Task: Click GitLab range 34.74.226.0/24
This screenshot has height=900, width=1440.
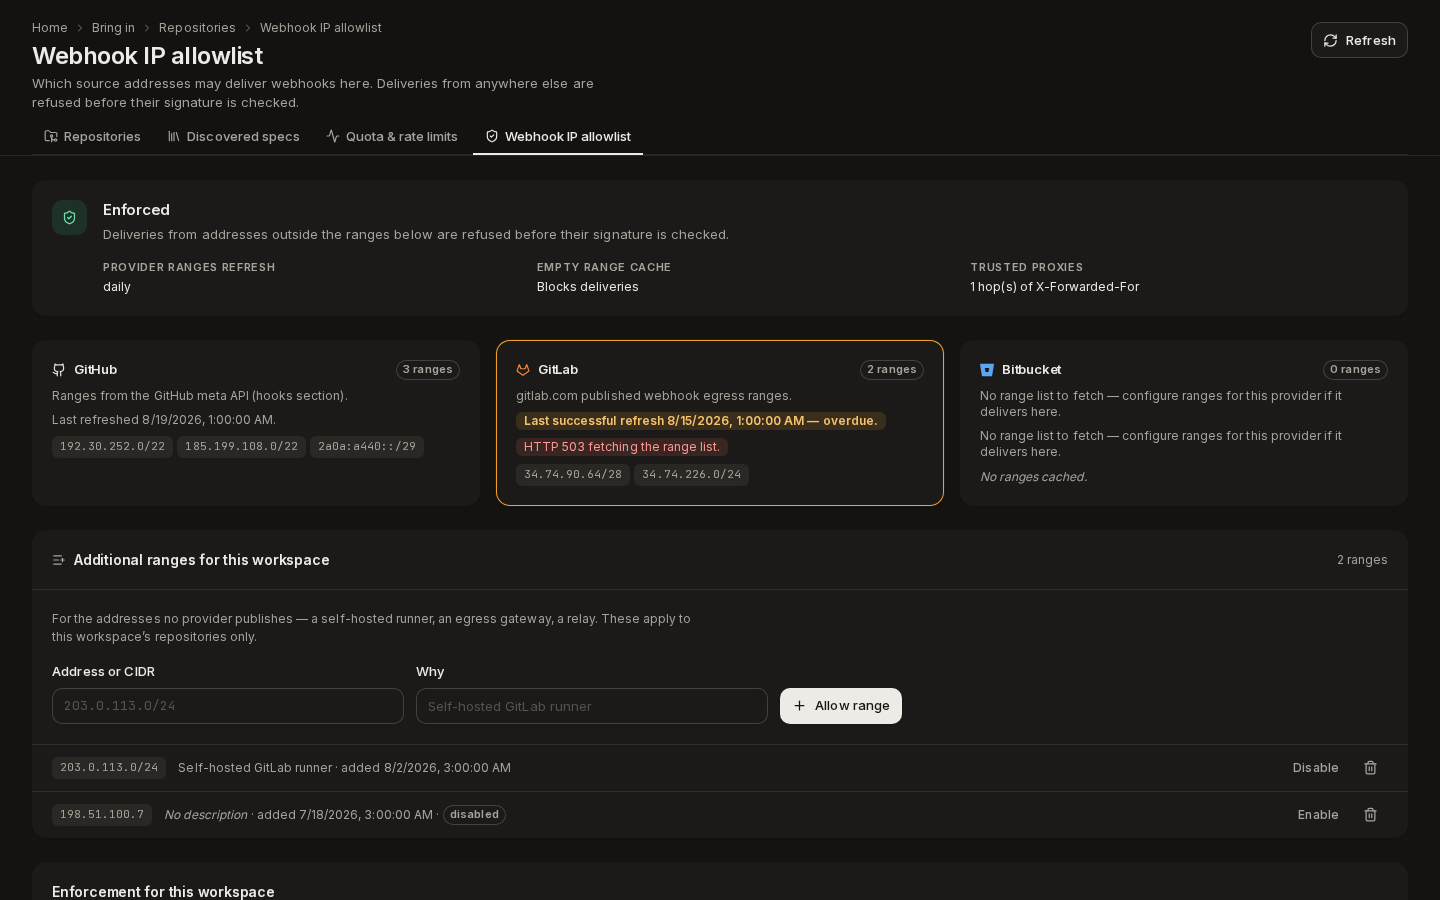Action: [x=691, y=475]
